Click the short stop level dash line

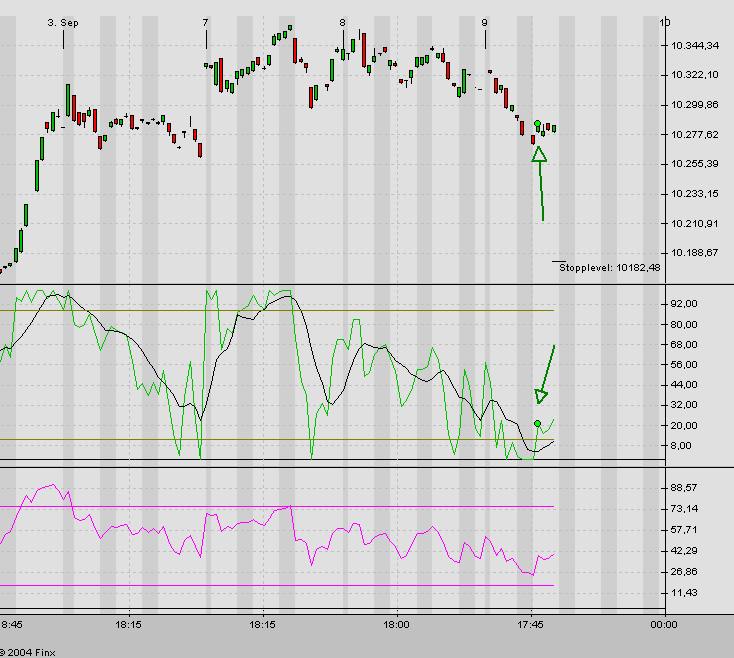[x=564, y=261]
